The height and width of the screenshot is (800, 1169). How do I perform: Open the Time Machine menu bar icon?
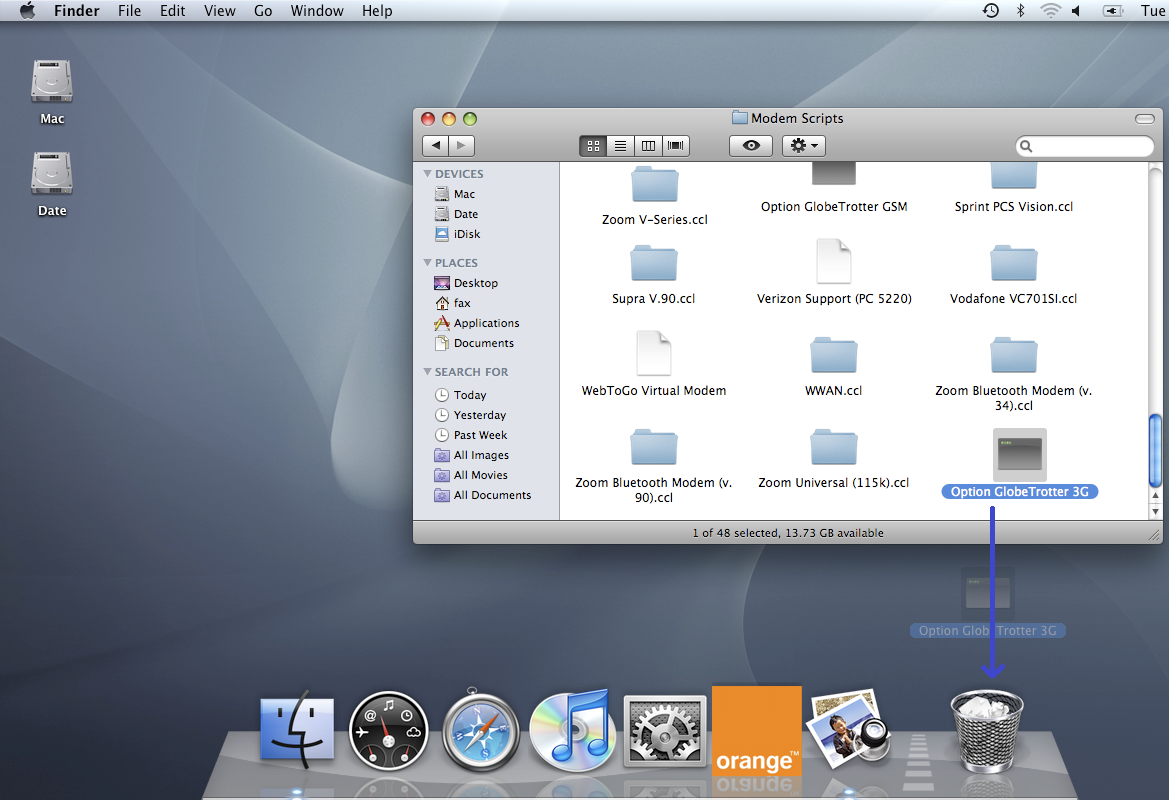pos(991,10)
